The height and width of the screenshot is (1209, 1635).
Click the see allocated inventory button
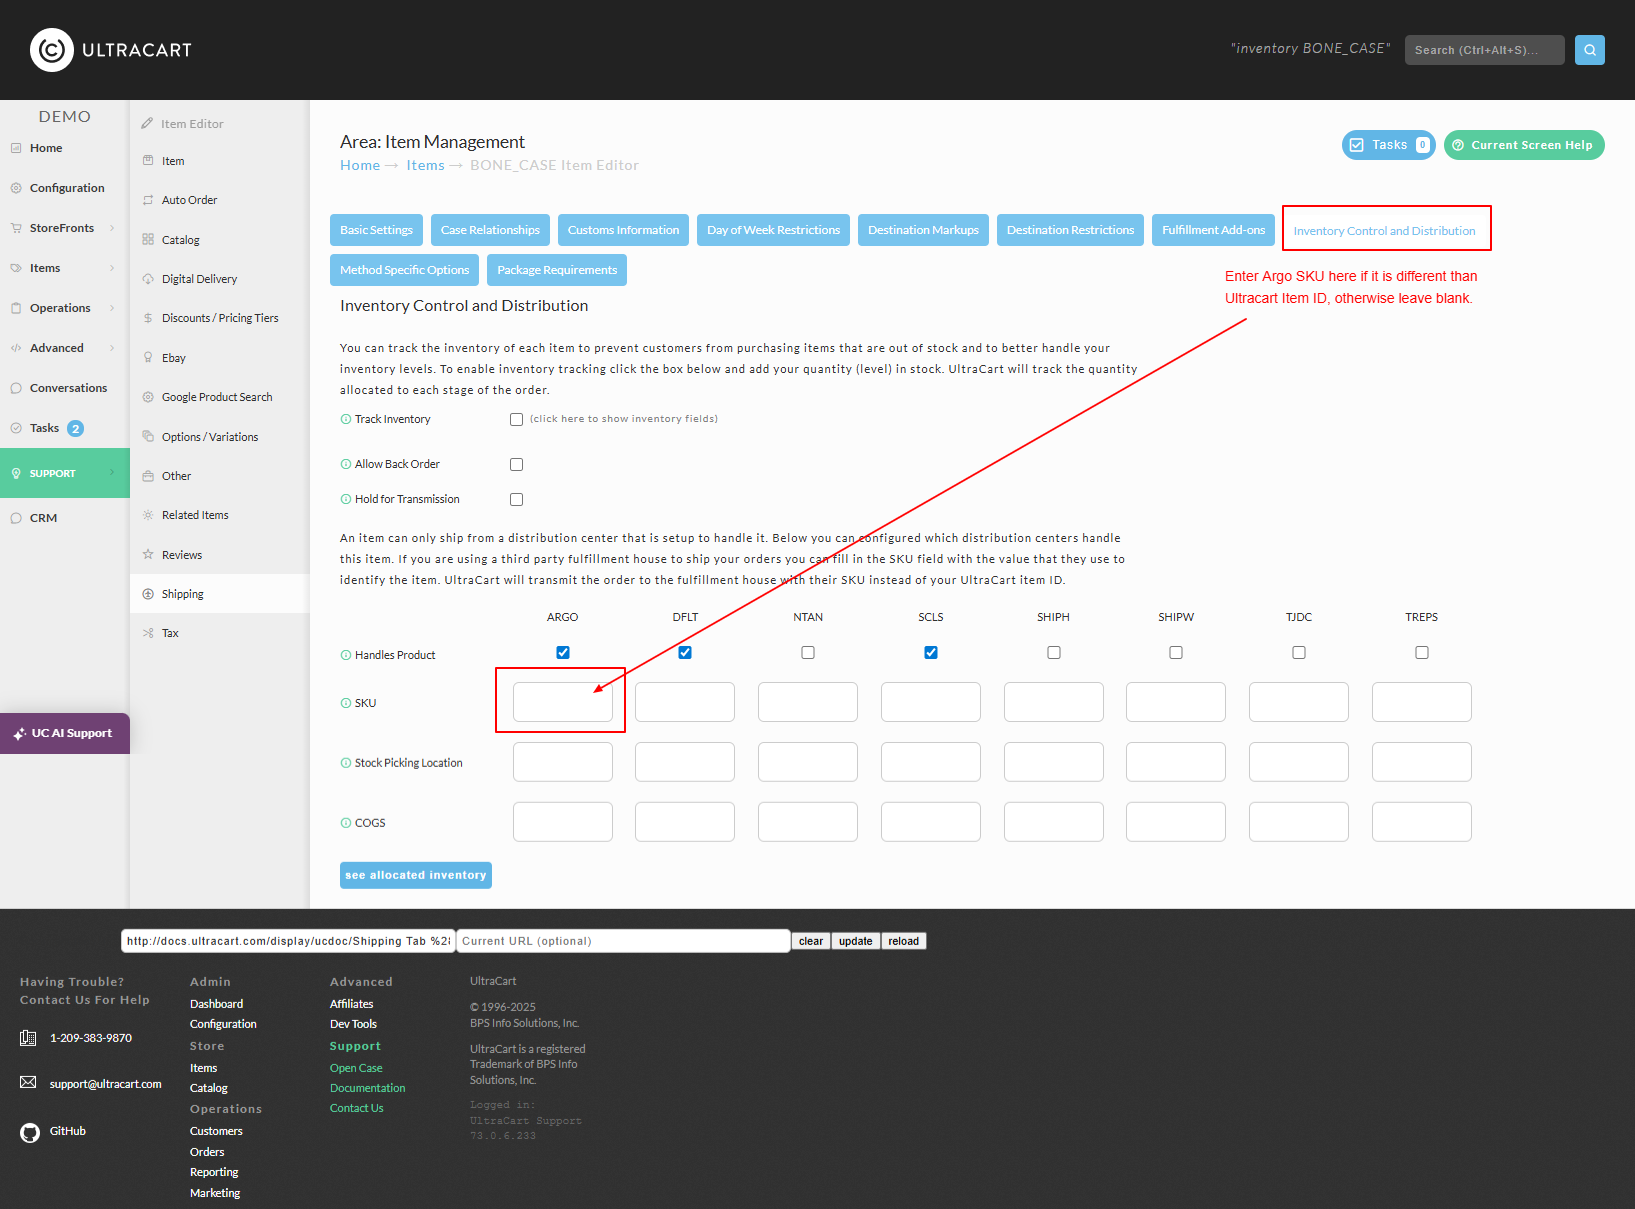click(416, 875)
